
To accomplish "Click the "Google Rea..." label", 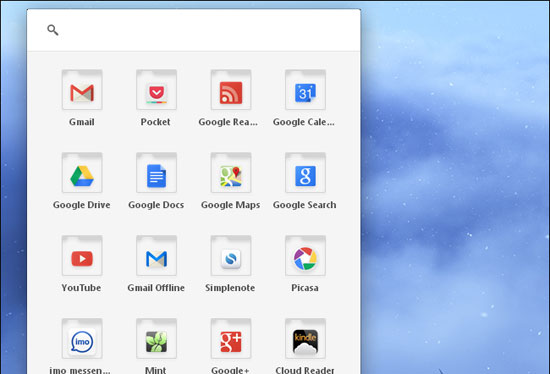I will point(228,122).
